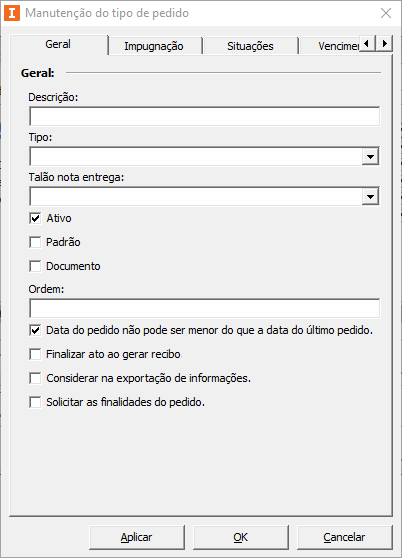Close the Manutenção do tipo de pedido dialog
The width and height of the screenshot is (402, 558).
coord(386,13)
